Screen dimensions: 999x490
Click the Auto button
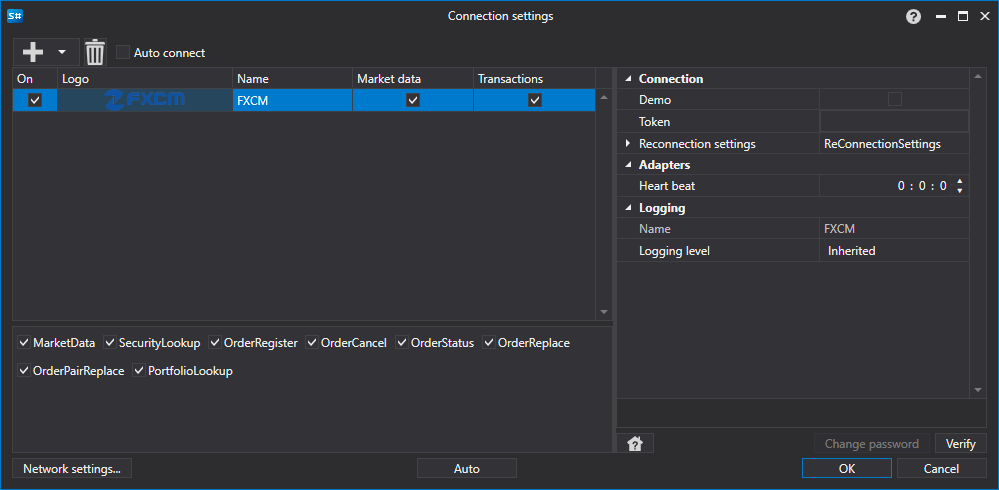[x=466, y=469]
